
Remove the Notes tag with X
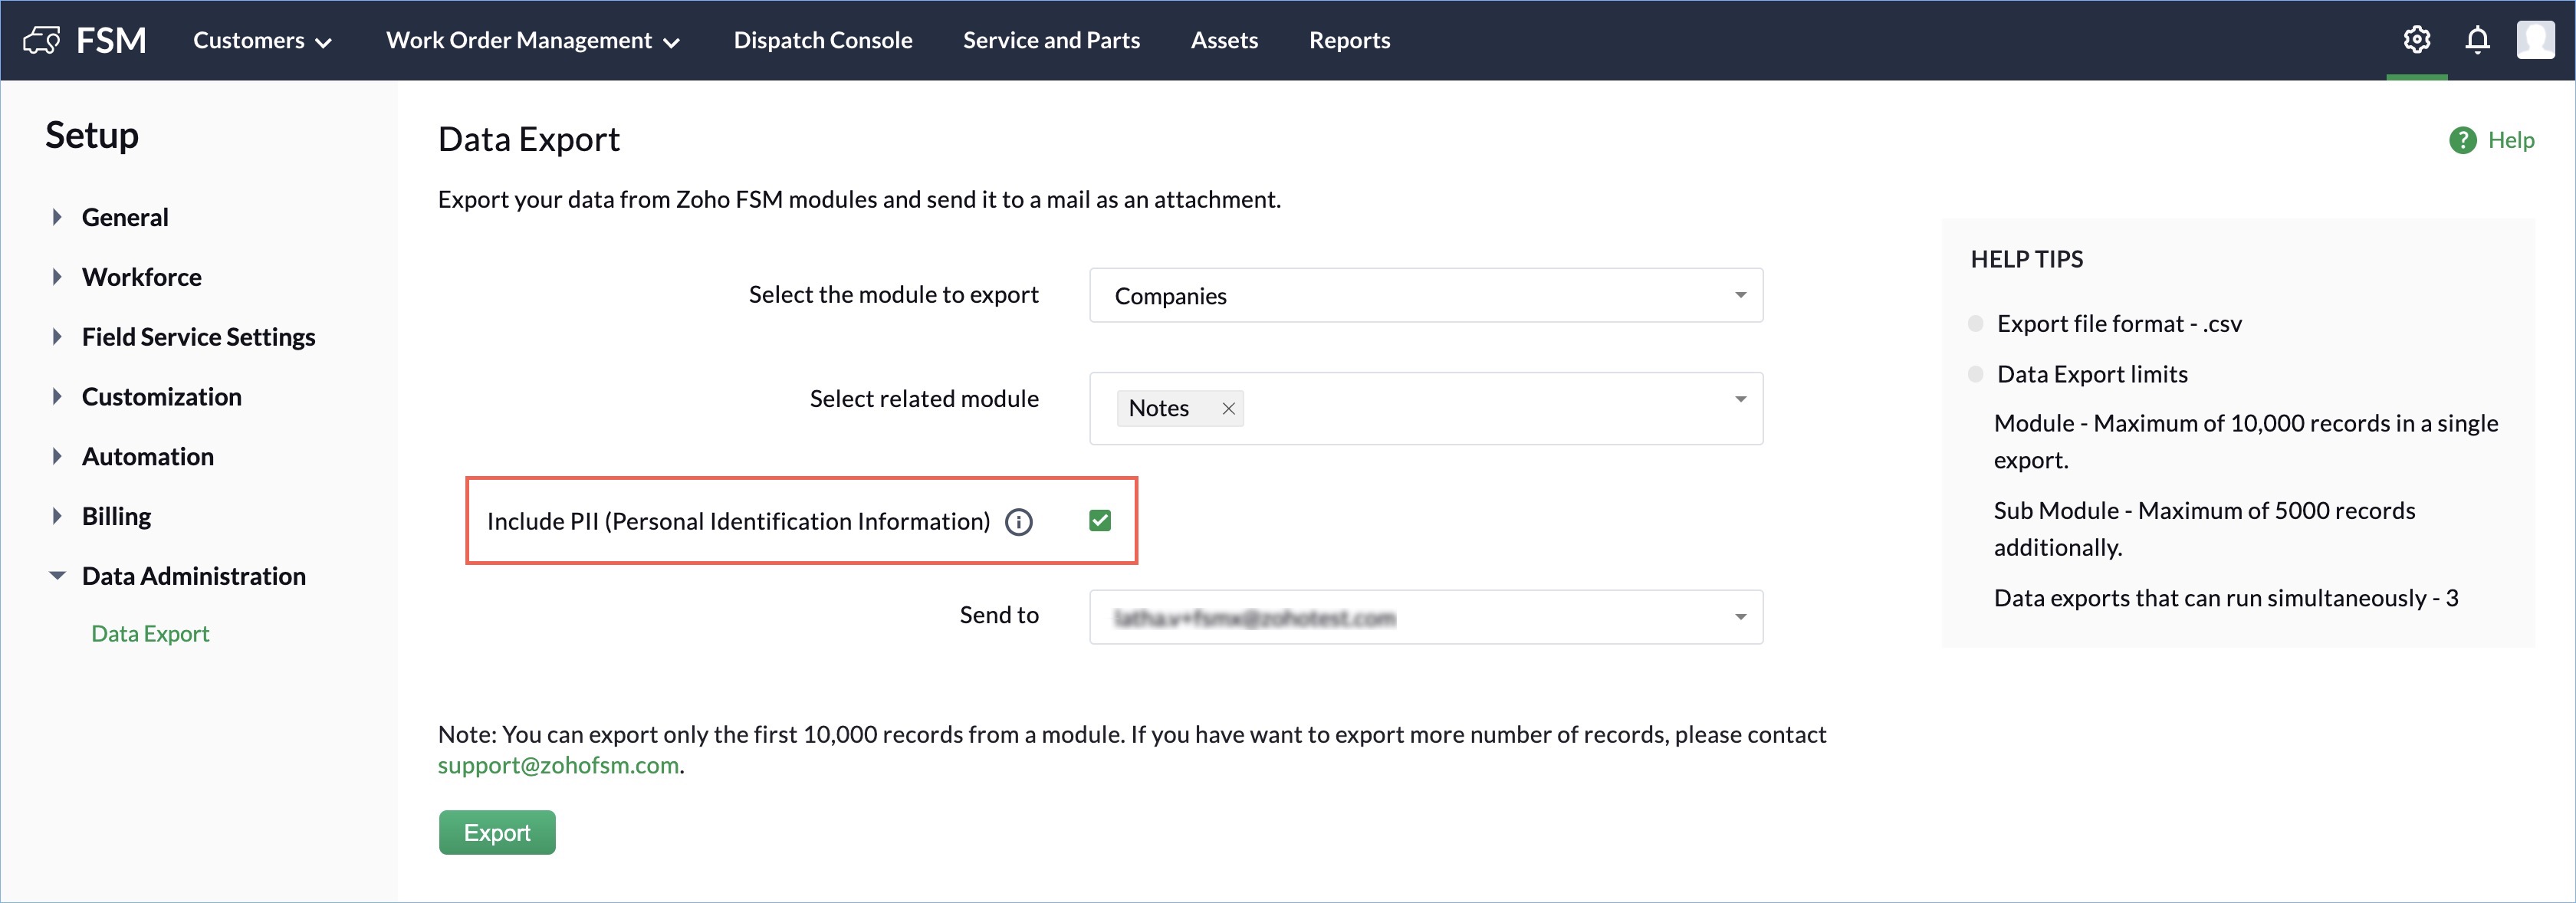point(1228,409)
